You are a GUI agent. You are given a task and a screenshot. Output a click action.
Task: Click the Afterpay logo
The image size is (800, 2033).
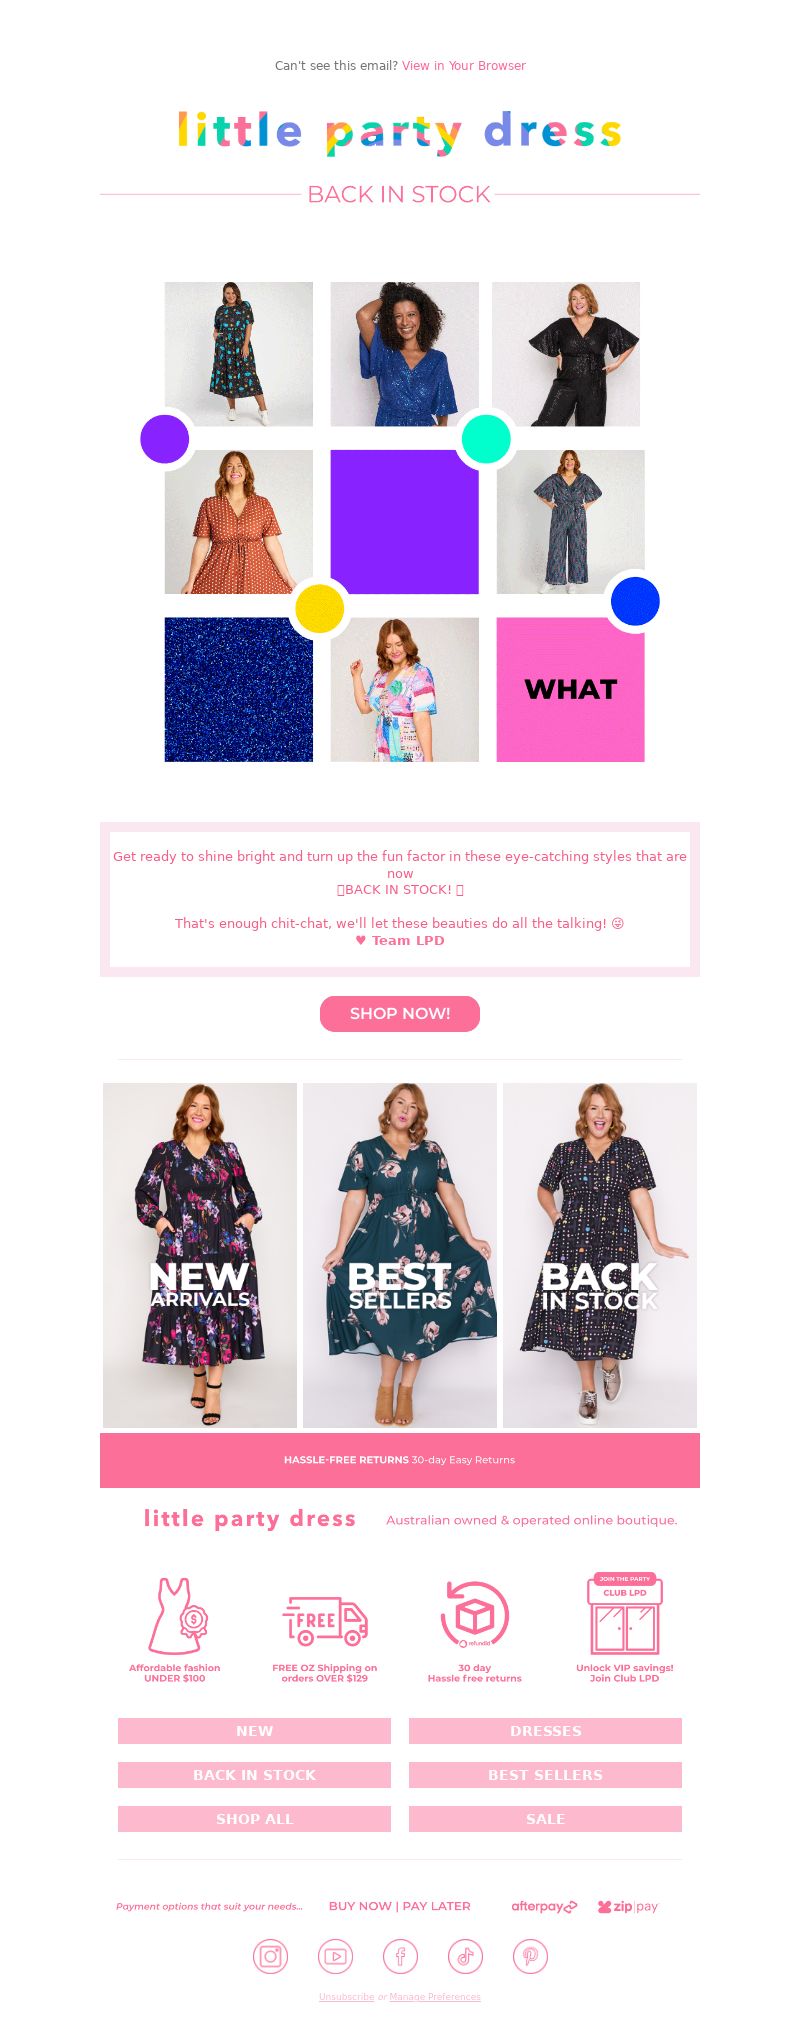pos(544,1906)
